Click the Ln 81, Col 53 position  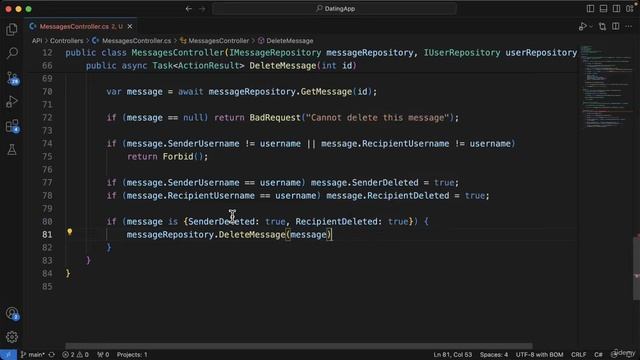click(453, 355)
